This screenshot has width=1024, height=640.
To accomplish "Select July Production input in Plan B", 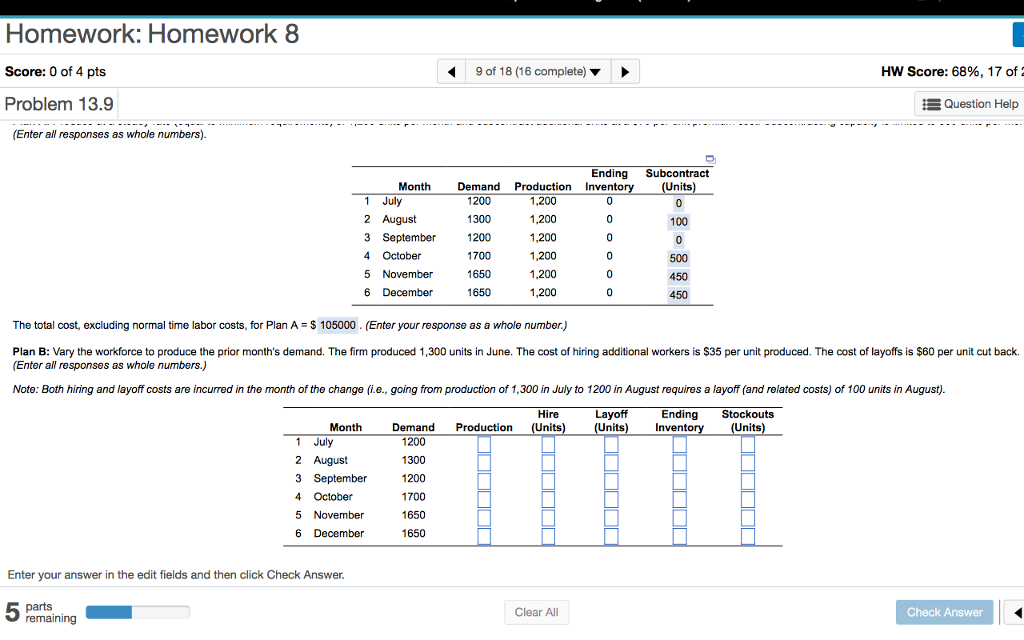I will pyautogui.click(x=484, y=444).
